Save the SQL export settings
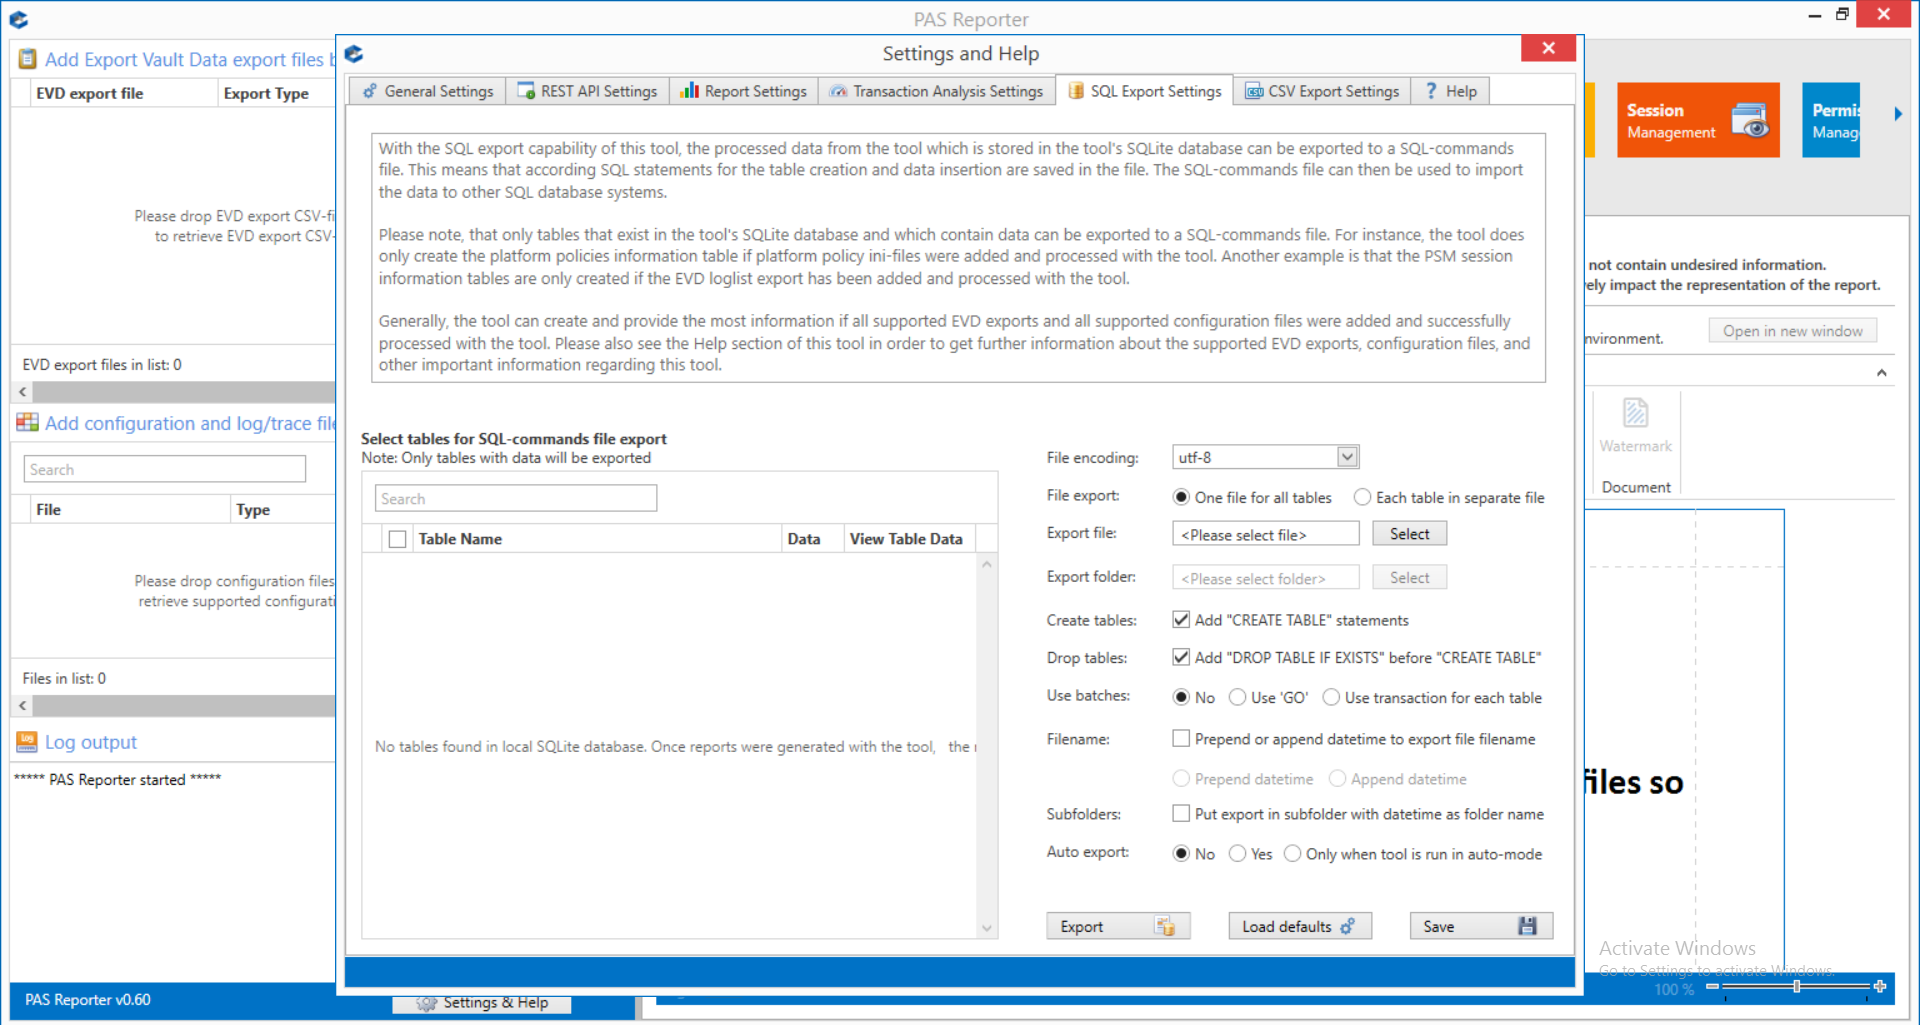The image size is (1920, 1025). pyautogui.click(x=1481, y=926)
